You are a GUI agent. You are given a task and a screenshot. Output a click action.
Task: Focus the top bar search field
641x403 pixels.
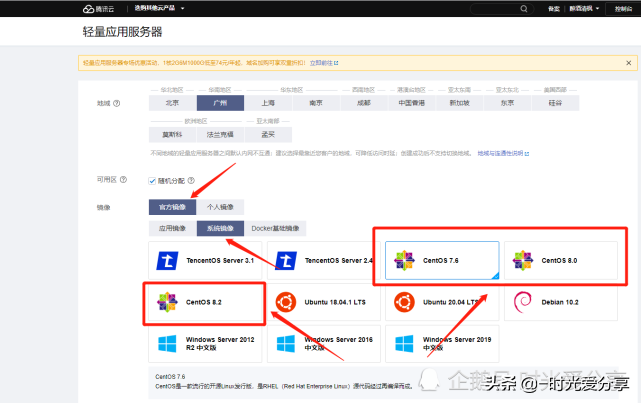click(502, 9)
